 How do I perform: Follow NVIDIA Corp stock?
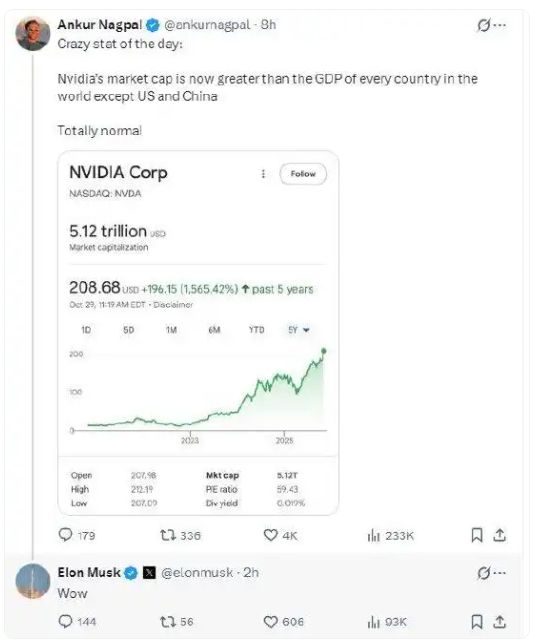pos(303,174)
